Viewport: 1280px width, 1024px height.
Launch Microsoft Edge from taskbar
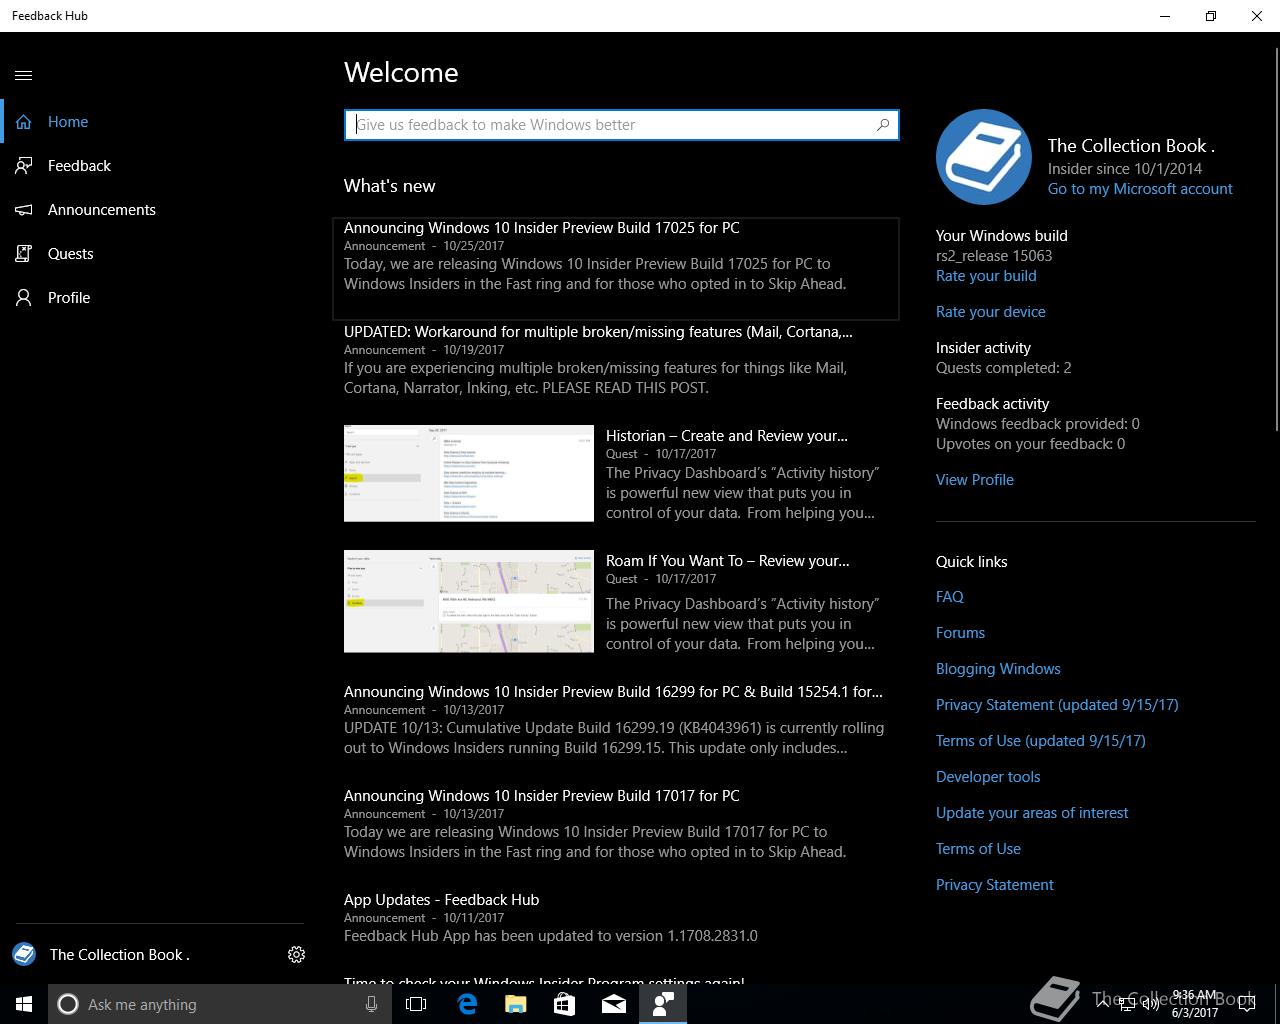467,1004
